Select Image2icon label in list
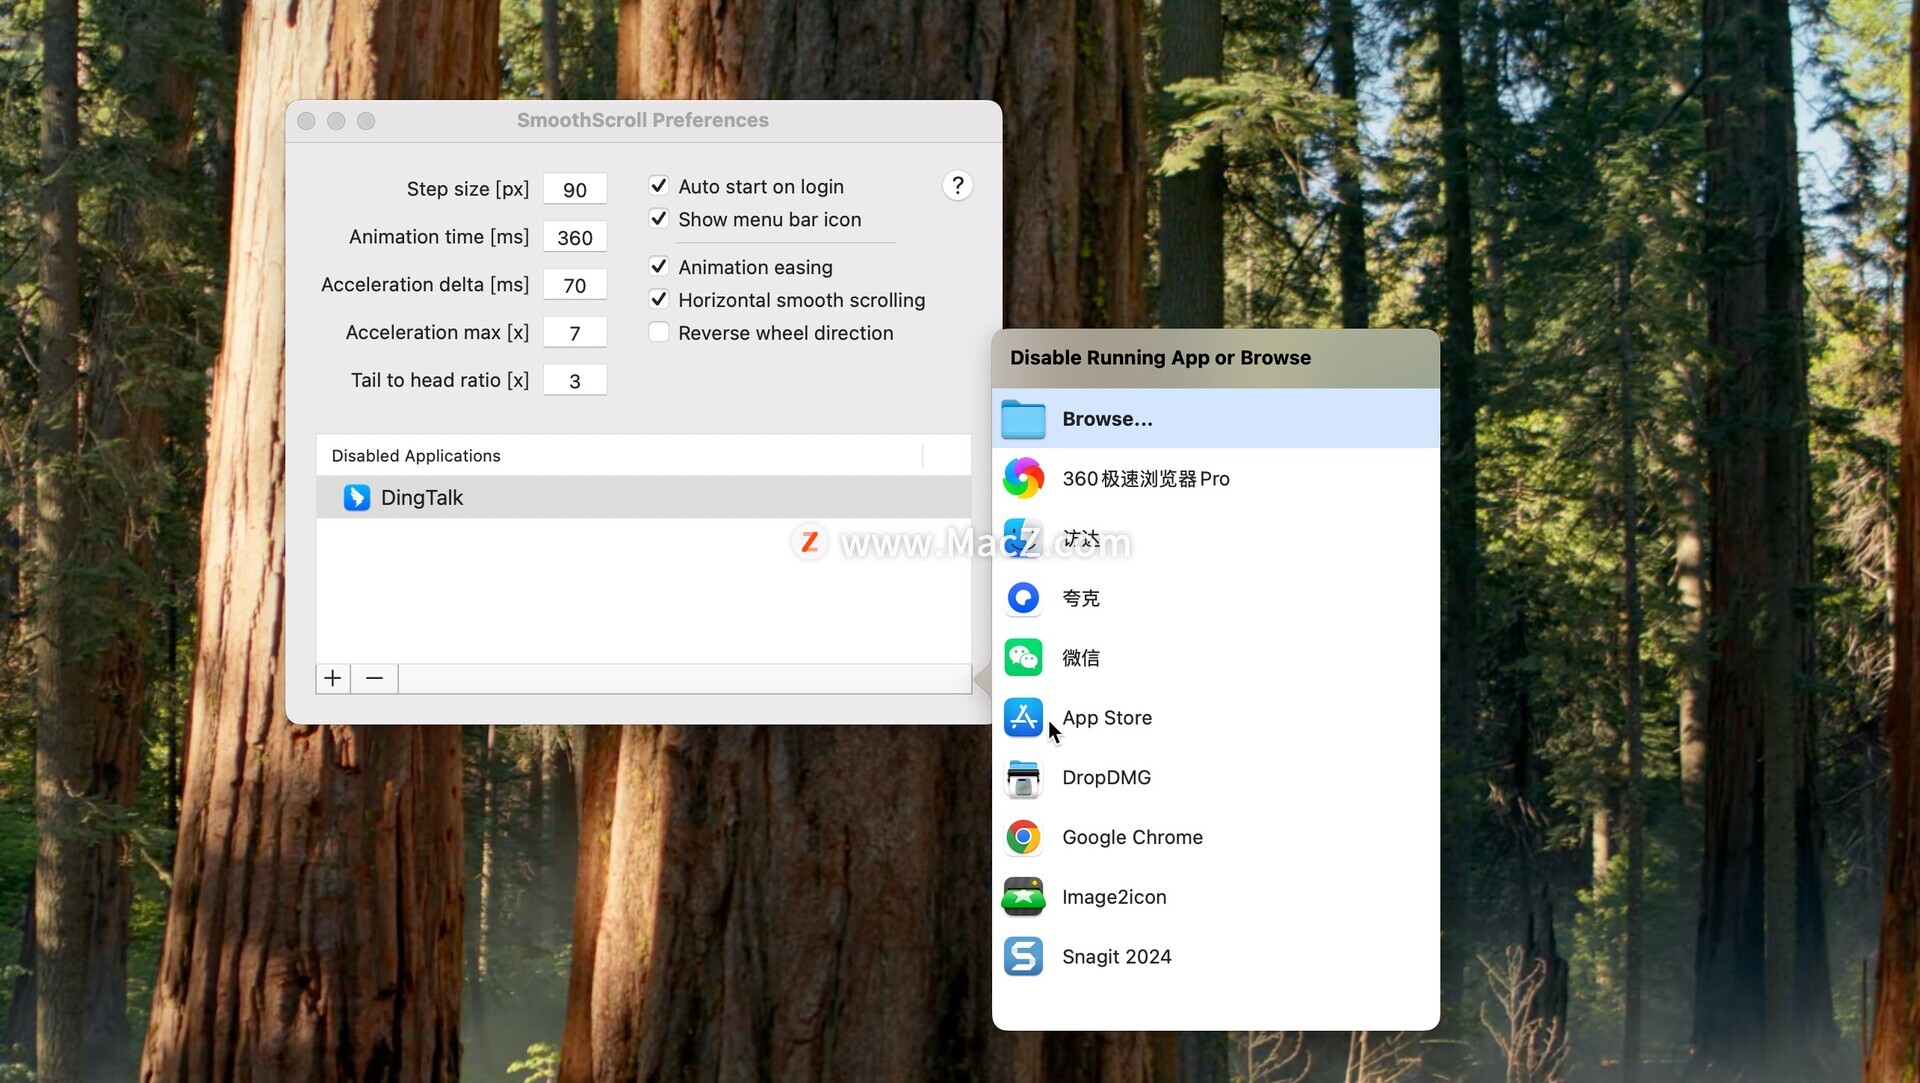This screenshot has height=1083, width=1920. point(1114,898)
